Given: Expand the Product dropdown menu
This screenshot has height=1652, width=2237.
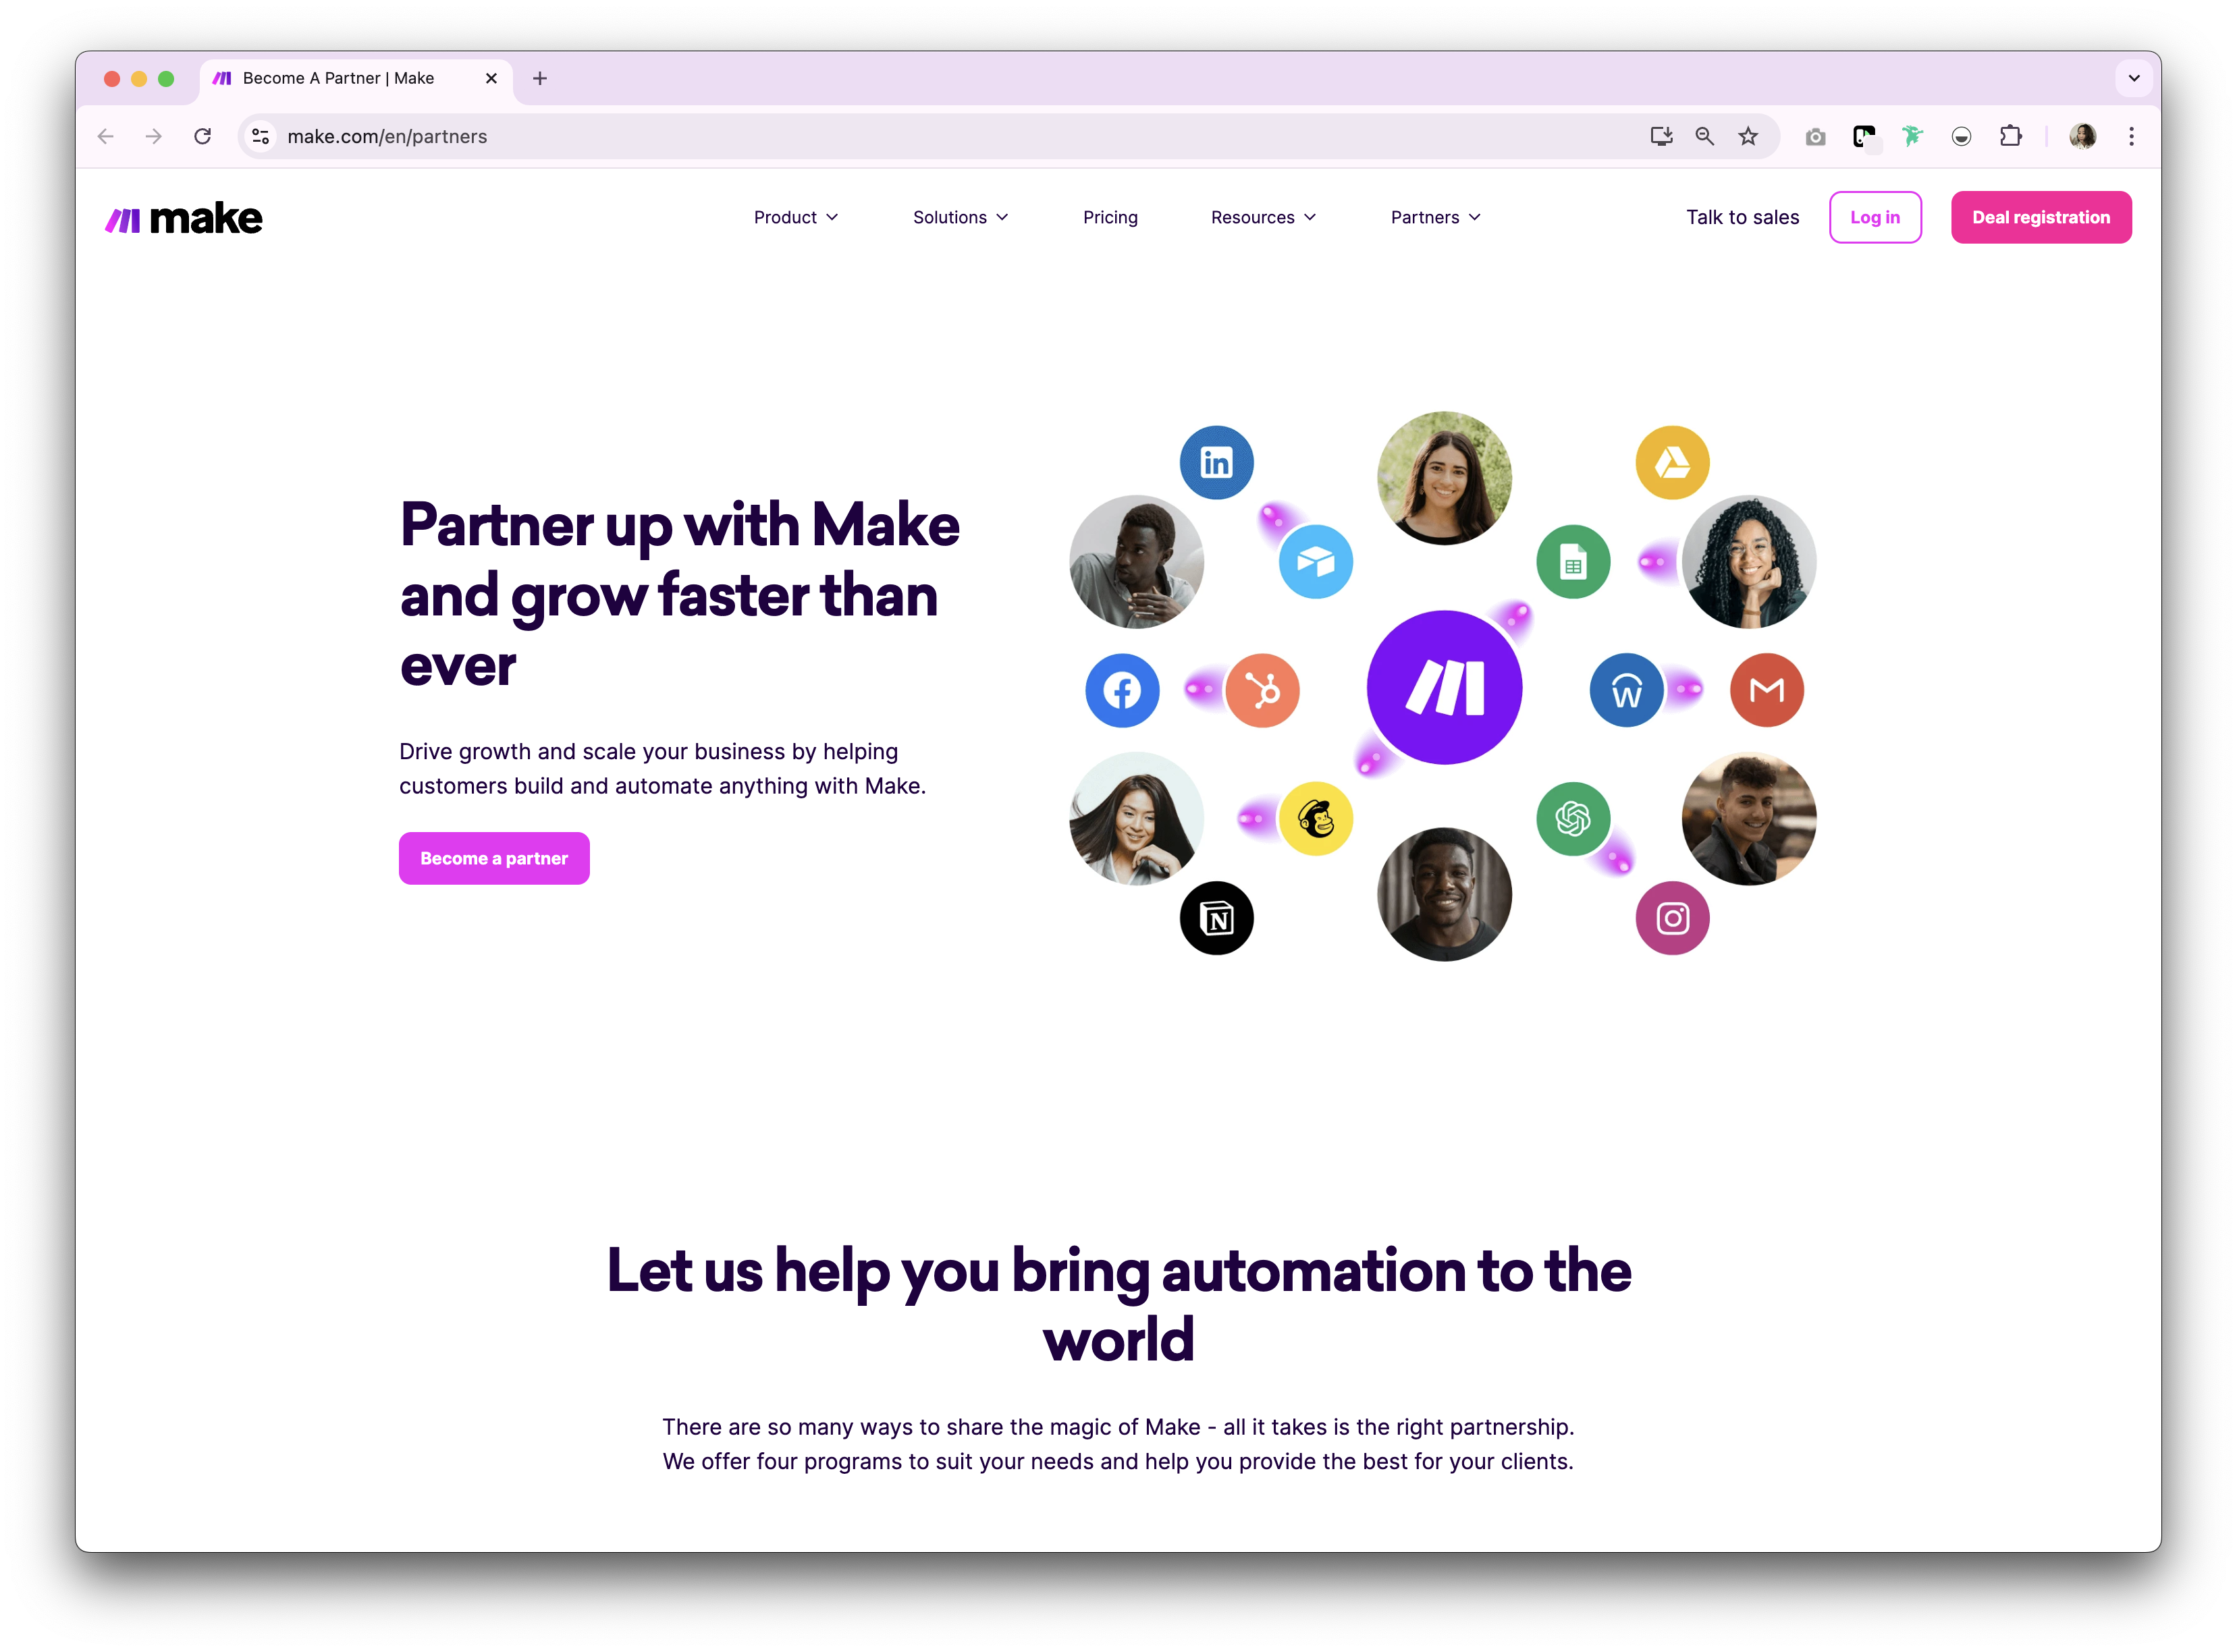Looking at the screenshot, I should (796, 217).
